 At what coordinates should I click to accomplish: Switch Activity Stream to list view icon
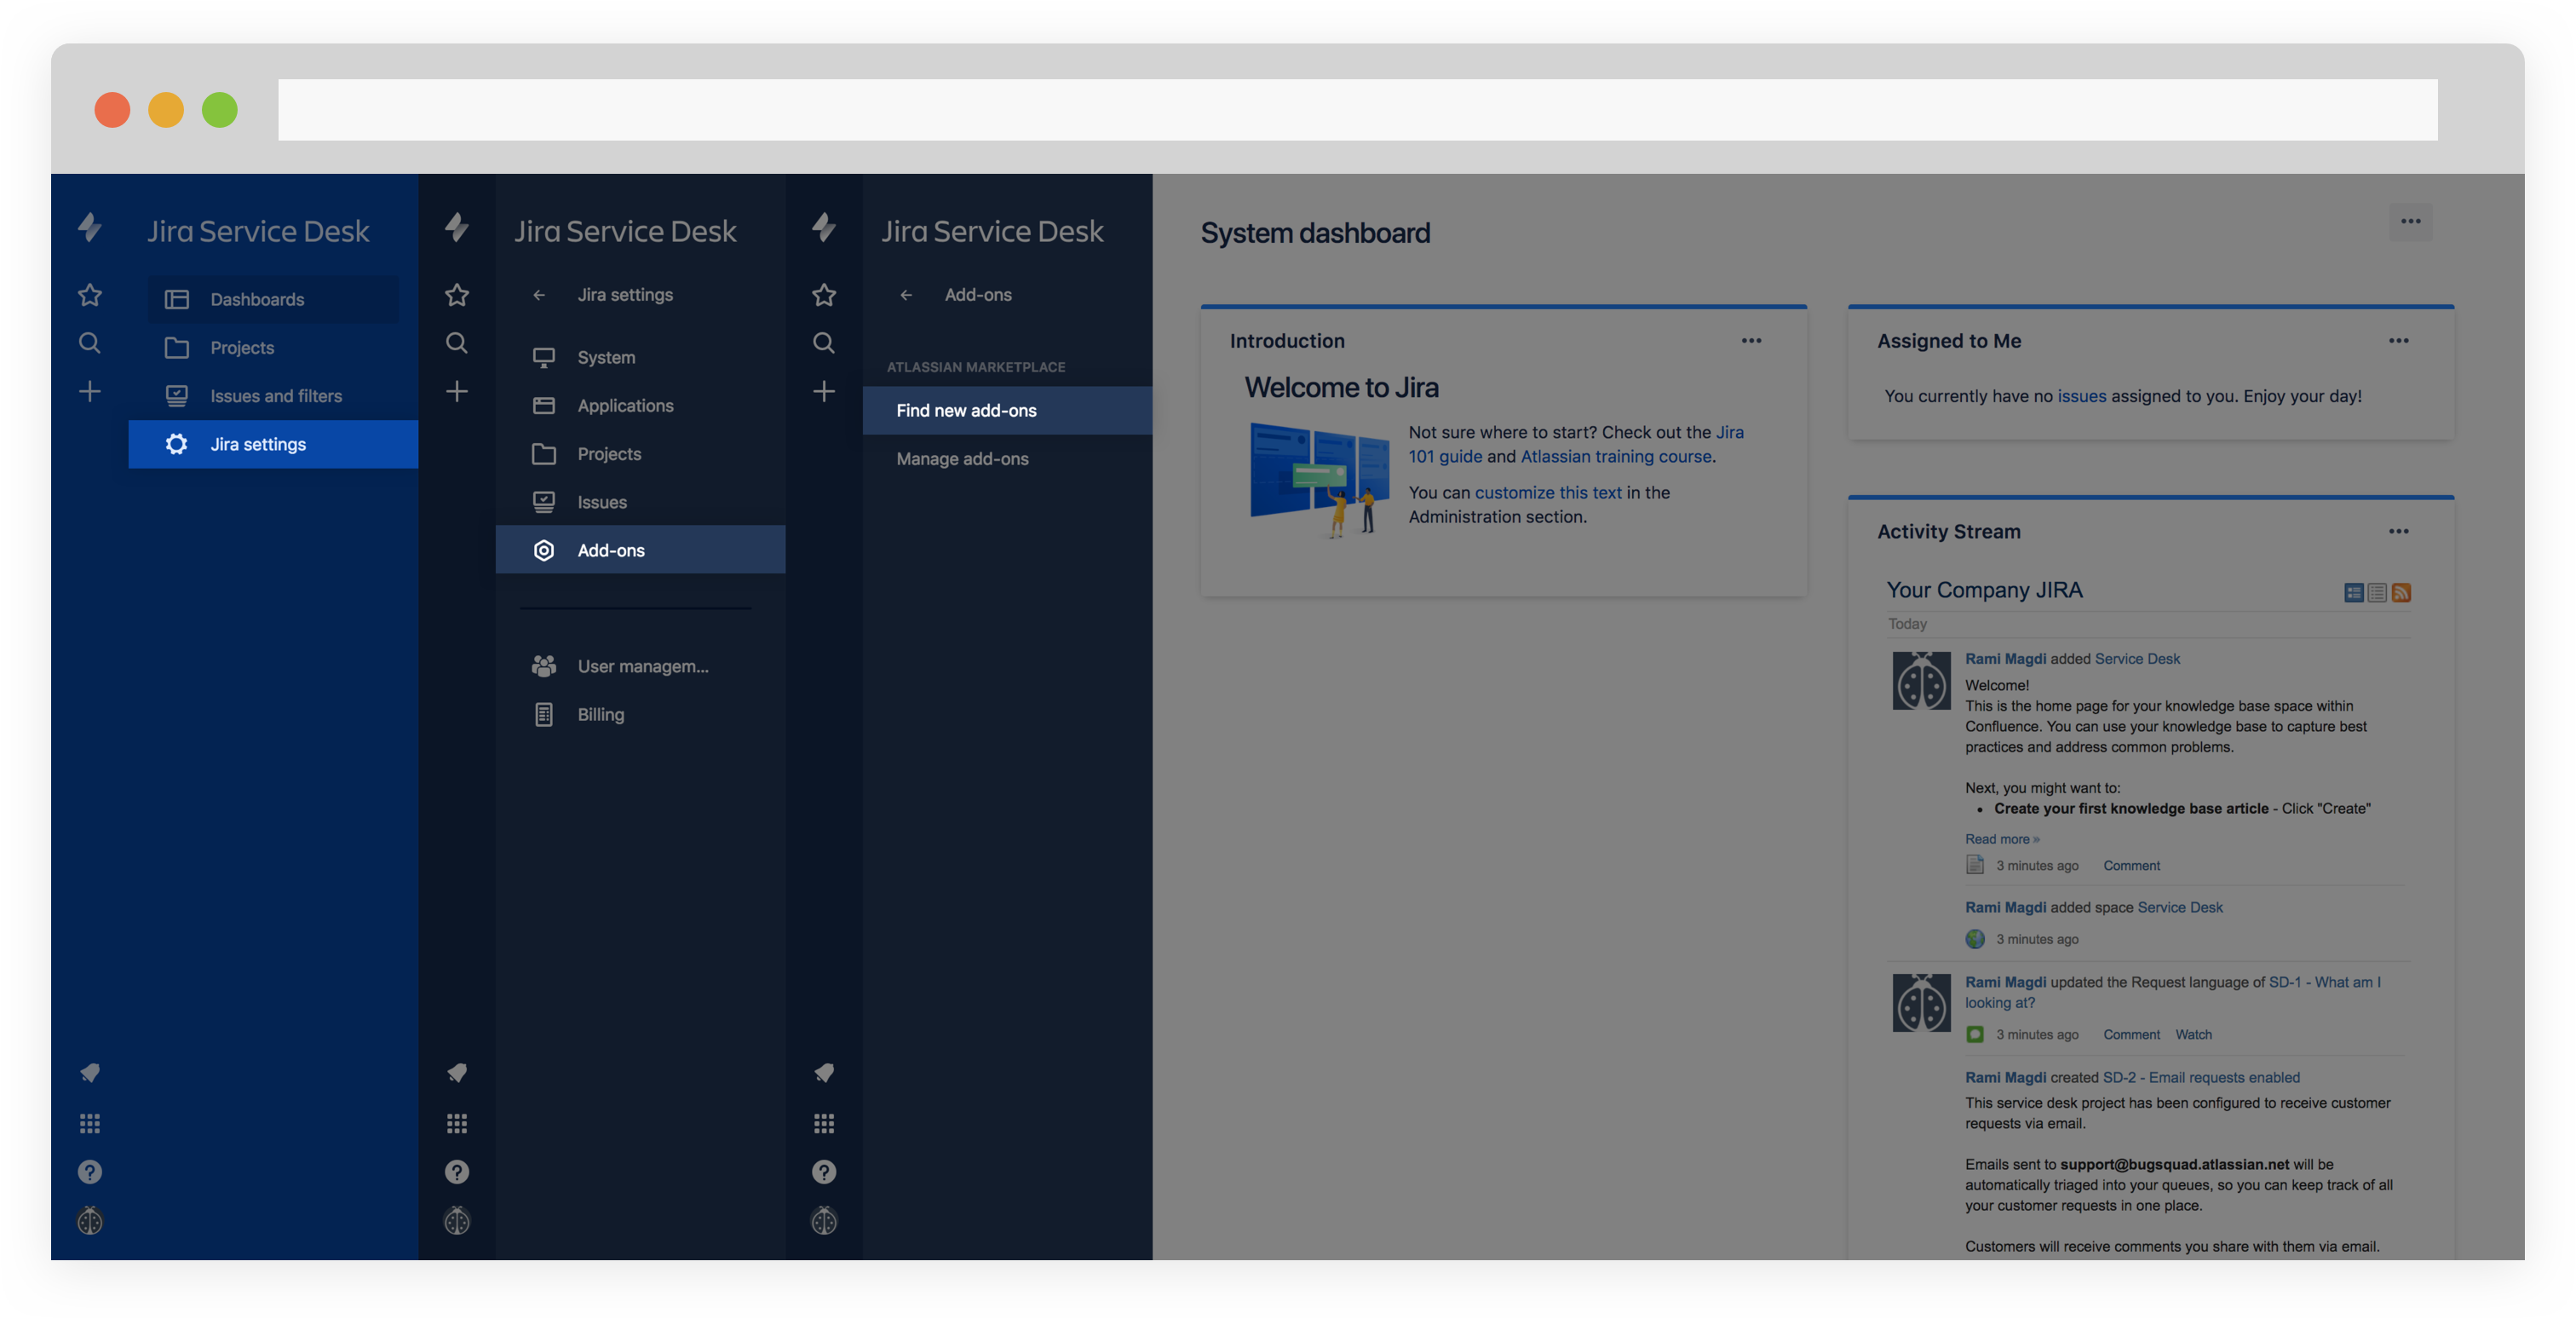(x=2377, y=593)
